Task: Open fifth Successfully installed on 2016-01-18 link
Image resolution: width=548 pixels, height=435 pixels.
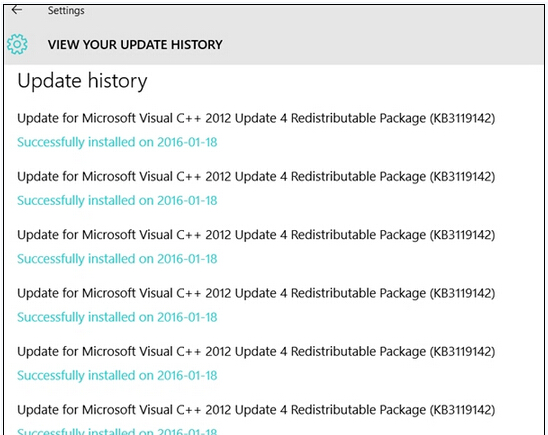Action: click(x=117, y=376)
